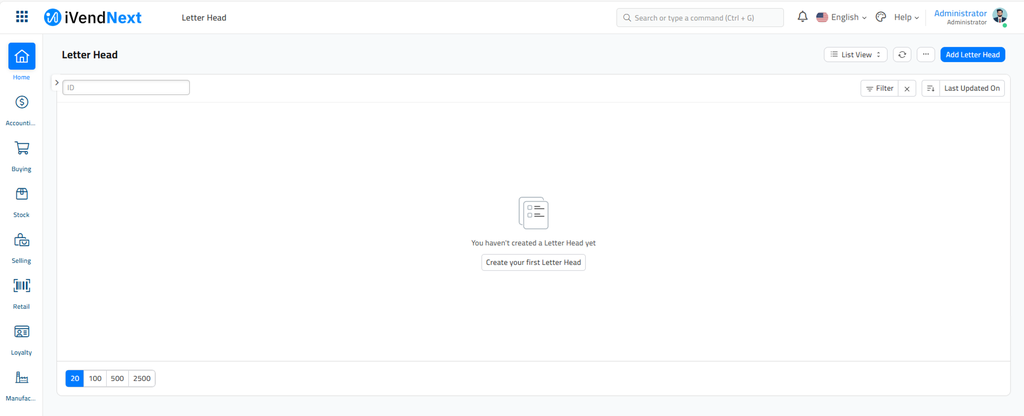Open the Accounting module in sidebar
The height and width of the screenshot is (416, 1024).
(22, 103)
